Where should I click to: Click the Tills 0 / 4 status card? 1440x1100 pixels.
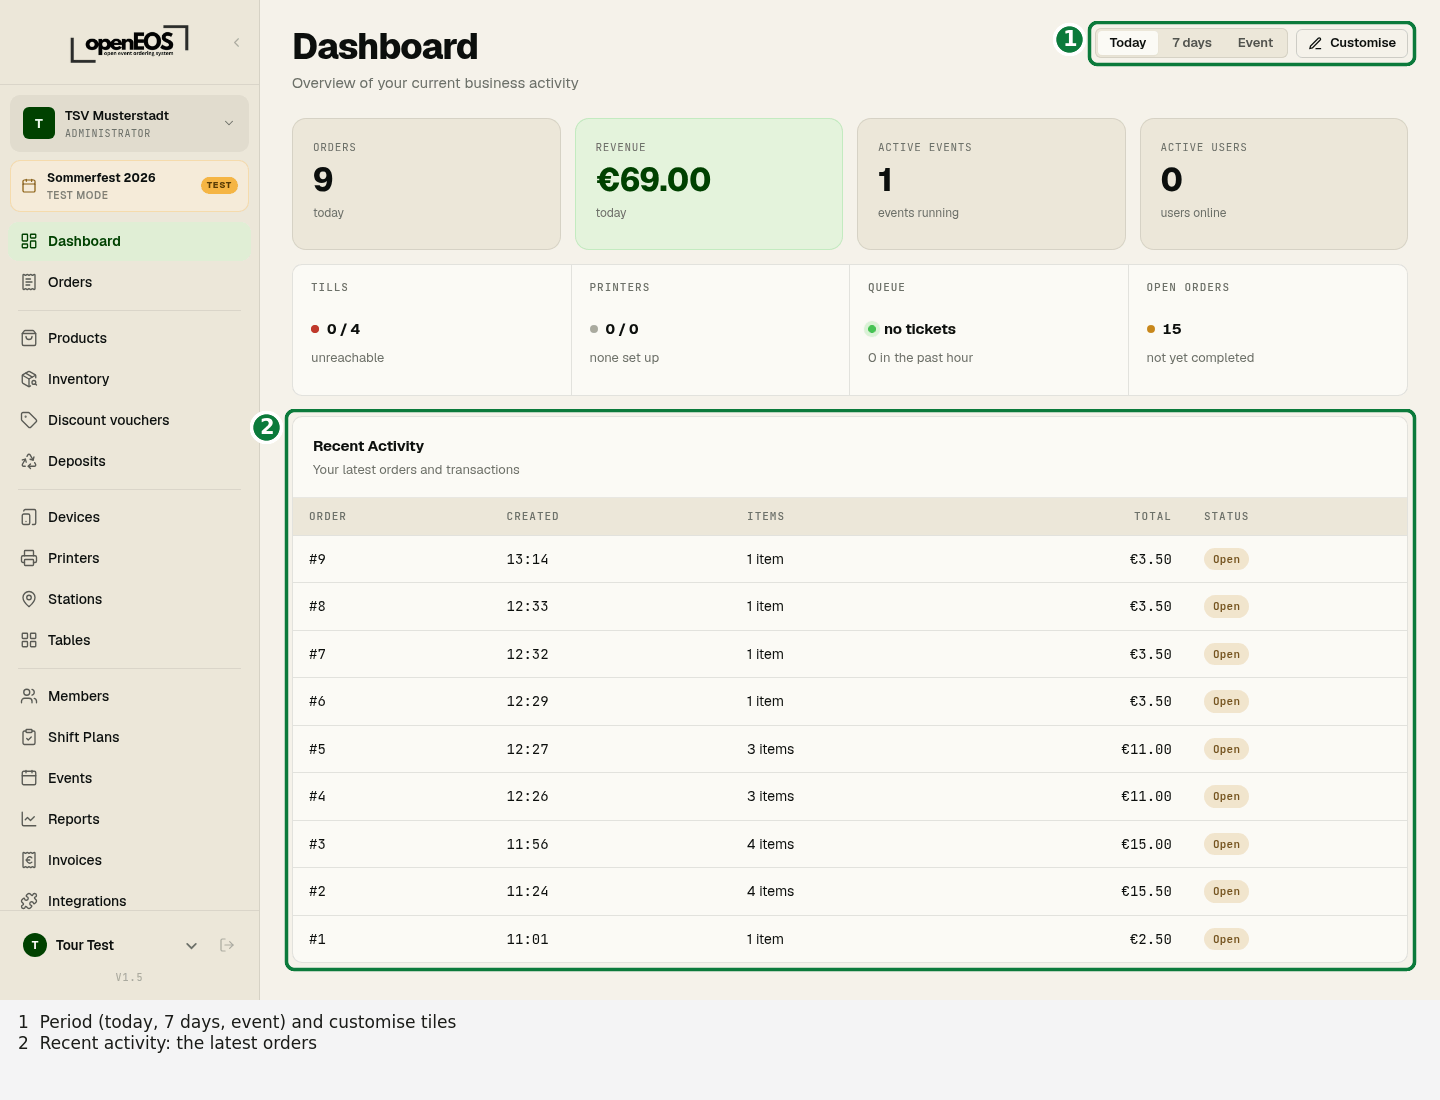(432, 330)
